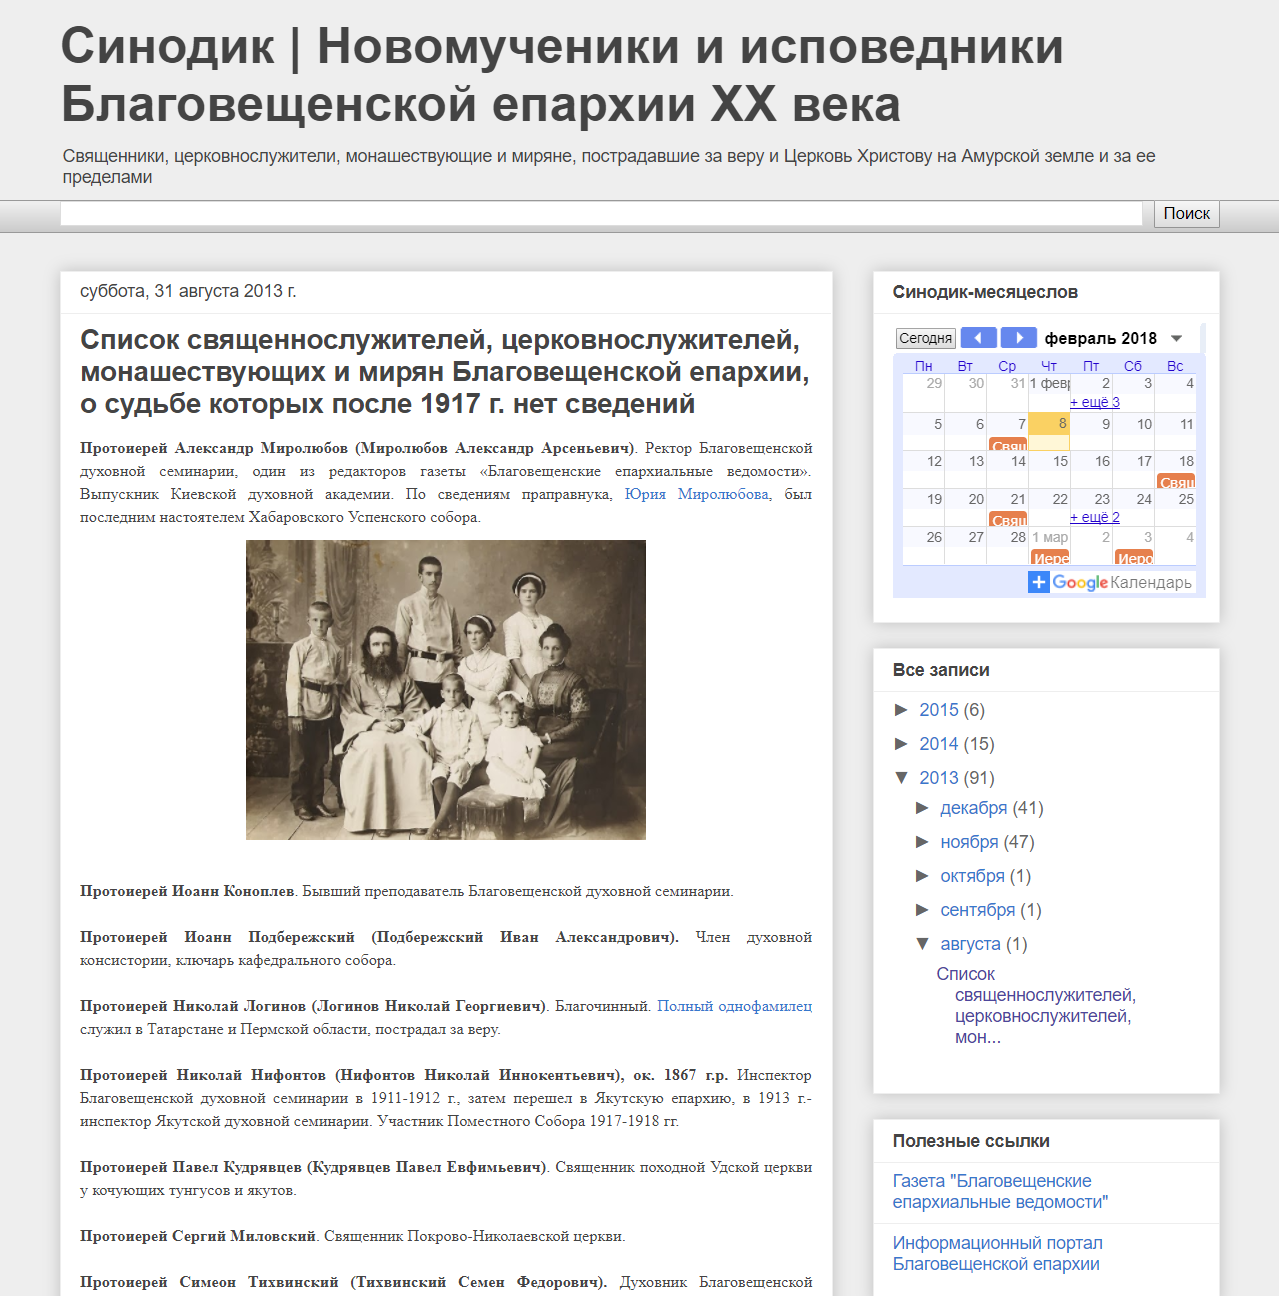Screen dimensions: 1279x1296
Task: Follow the Юрия Миролюбова link
Action: 697,494
